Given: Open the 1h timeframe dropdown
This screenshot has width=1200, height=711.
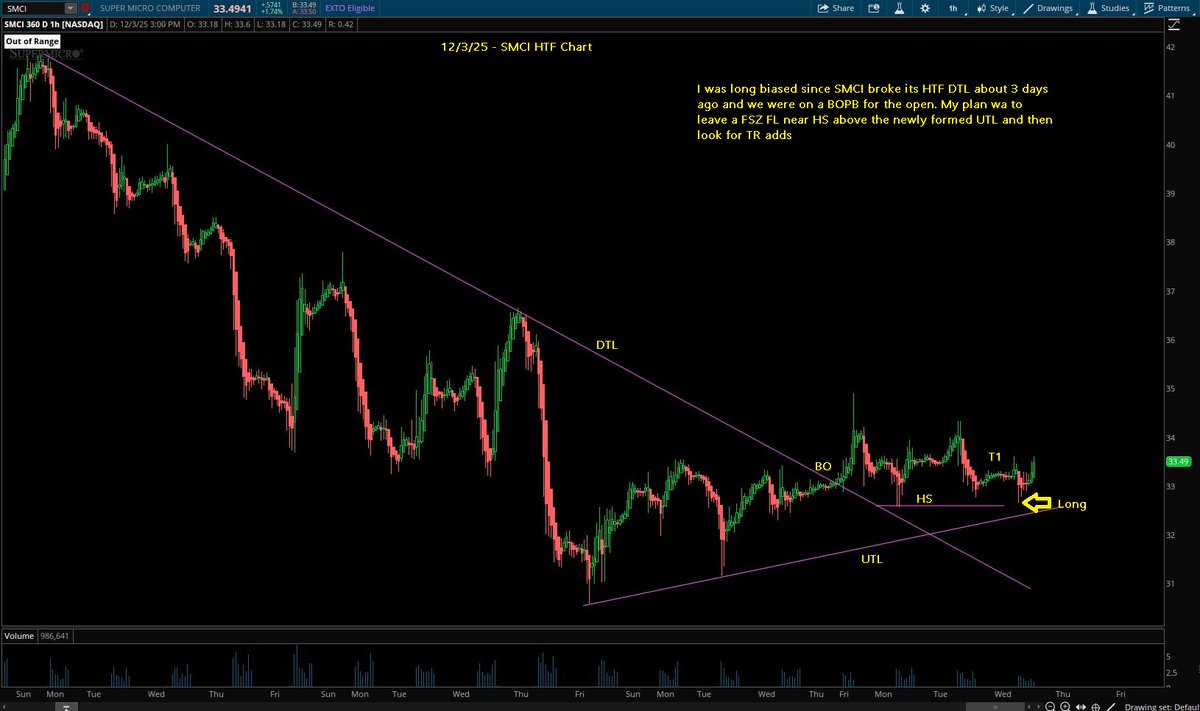Looking at the screenshot, I should (x=954, y=8).
